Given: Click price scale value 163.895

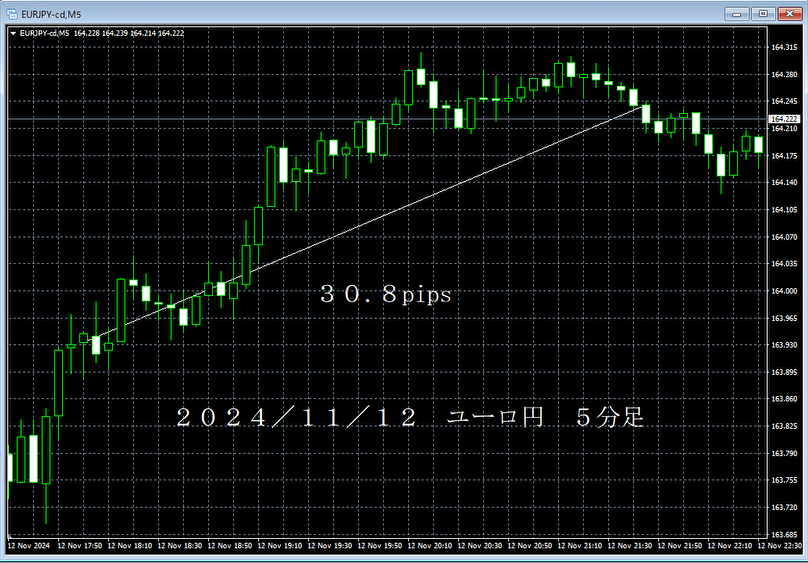Looking at the screenshot, I should pos(784,372).
